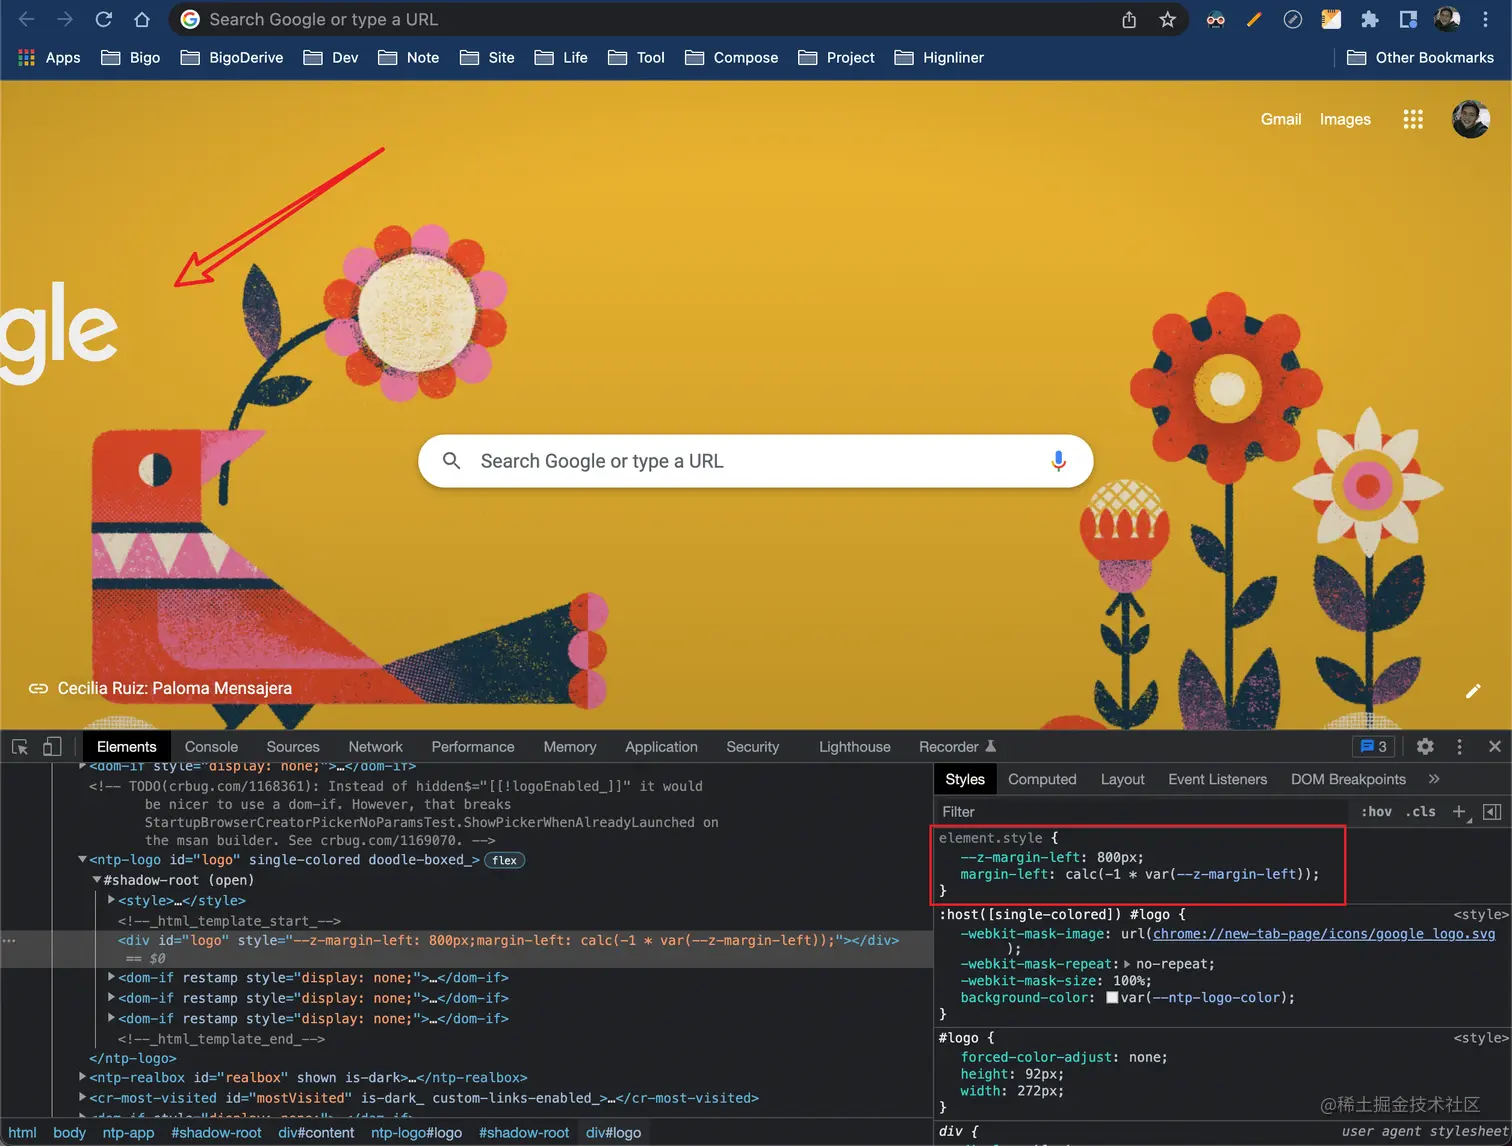Open the Event Listeners tab
This screenshot has width=1512, height=1146.
point(1217,779)
